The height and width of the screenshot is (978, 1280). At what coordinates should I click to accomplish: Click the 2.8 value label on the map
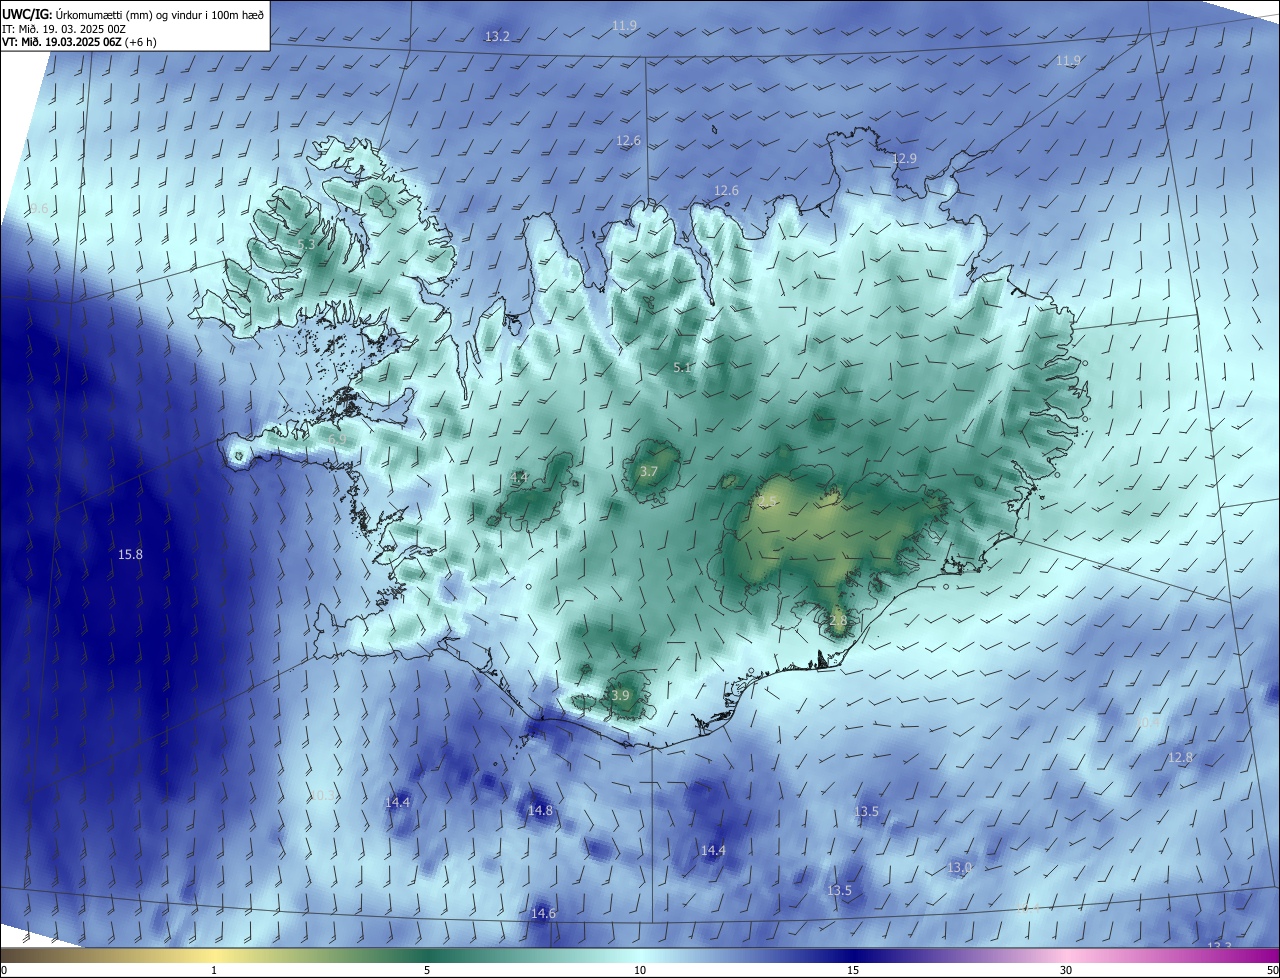click(x=838, y=621)
